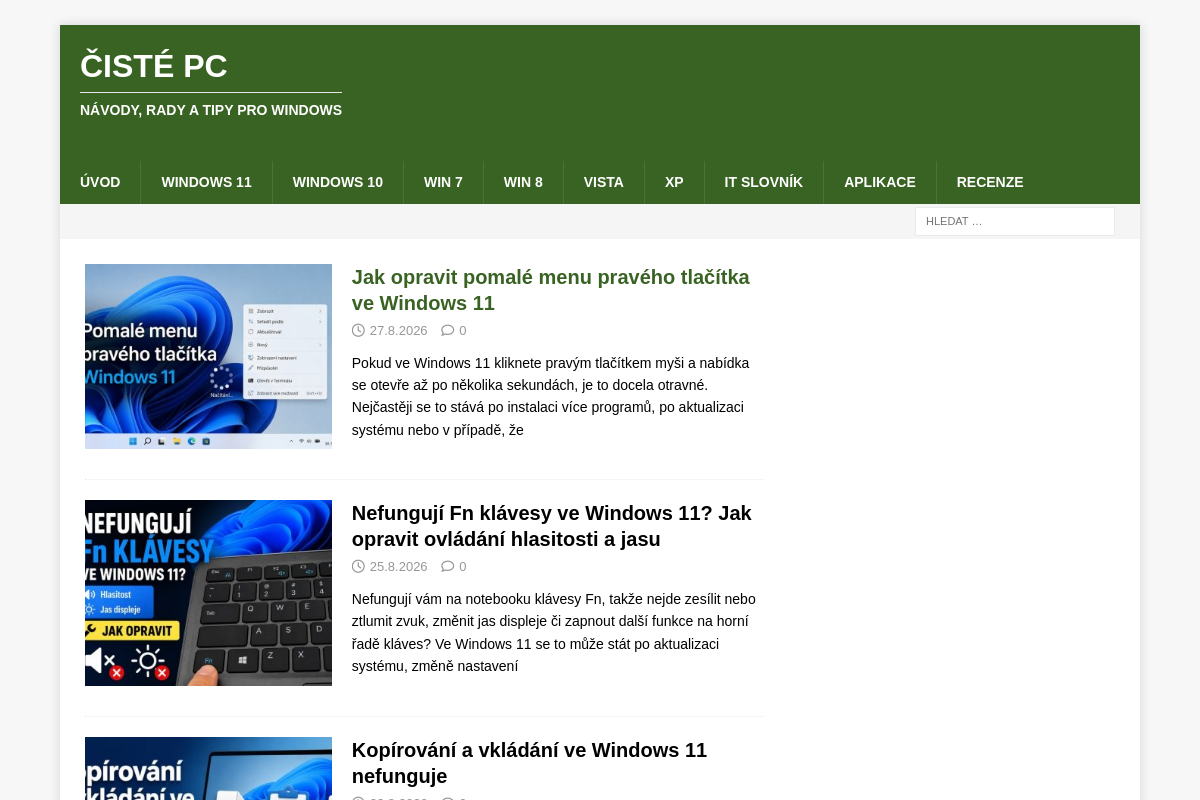Open thumbnail of Nefungují Fn klávesy article
Image resolution: width=1200 pixels, height=800 pixels.
208,593
